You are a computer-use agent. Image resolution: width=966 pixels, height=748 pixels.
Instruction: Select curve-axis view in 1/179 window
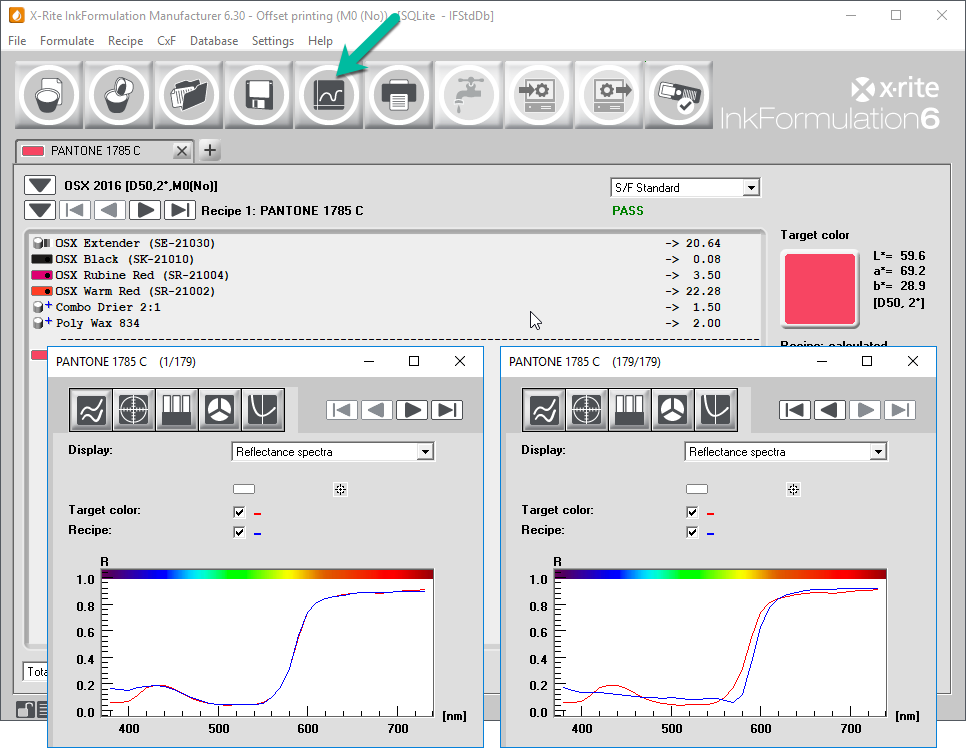point(263,410)
